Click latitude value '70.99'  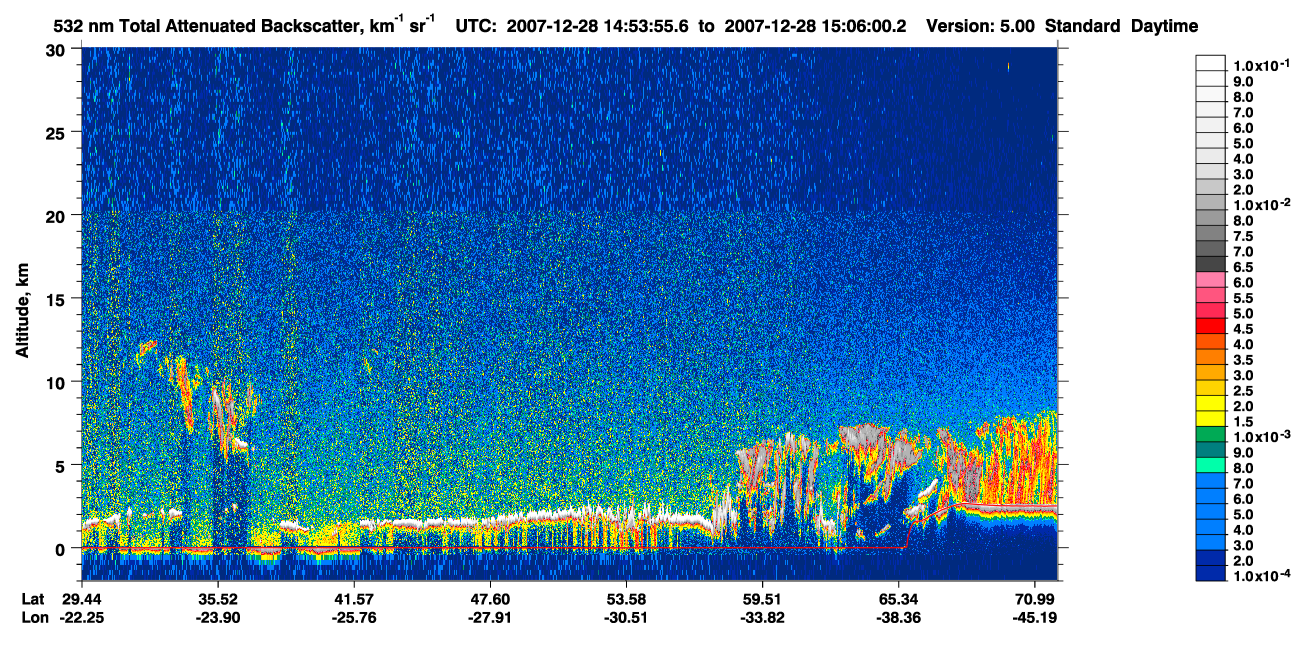pyautogui.click(x=1033, y=598)
